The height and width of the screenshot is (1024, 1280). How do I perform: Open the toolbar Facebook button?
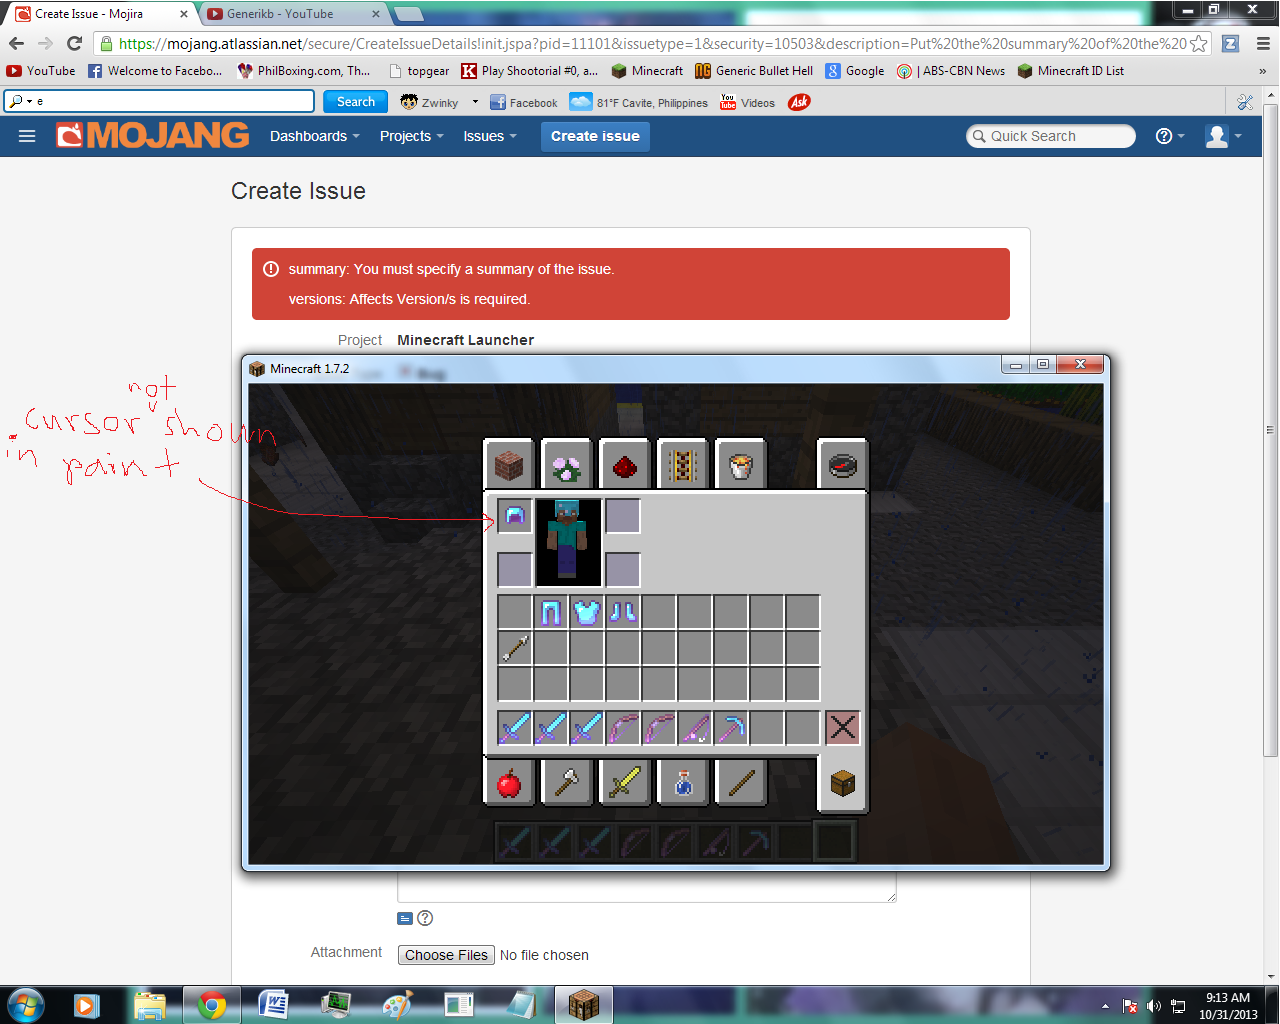point(524,102)
